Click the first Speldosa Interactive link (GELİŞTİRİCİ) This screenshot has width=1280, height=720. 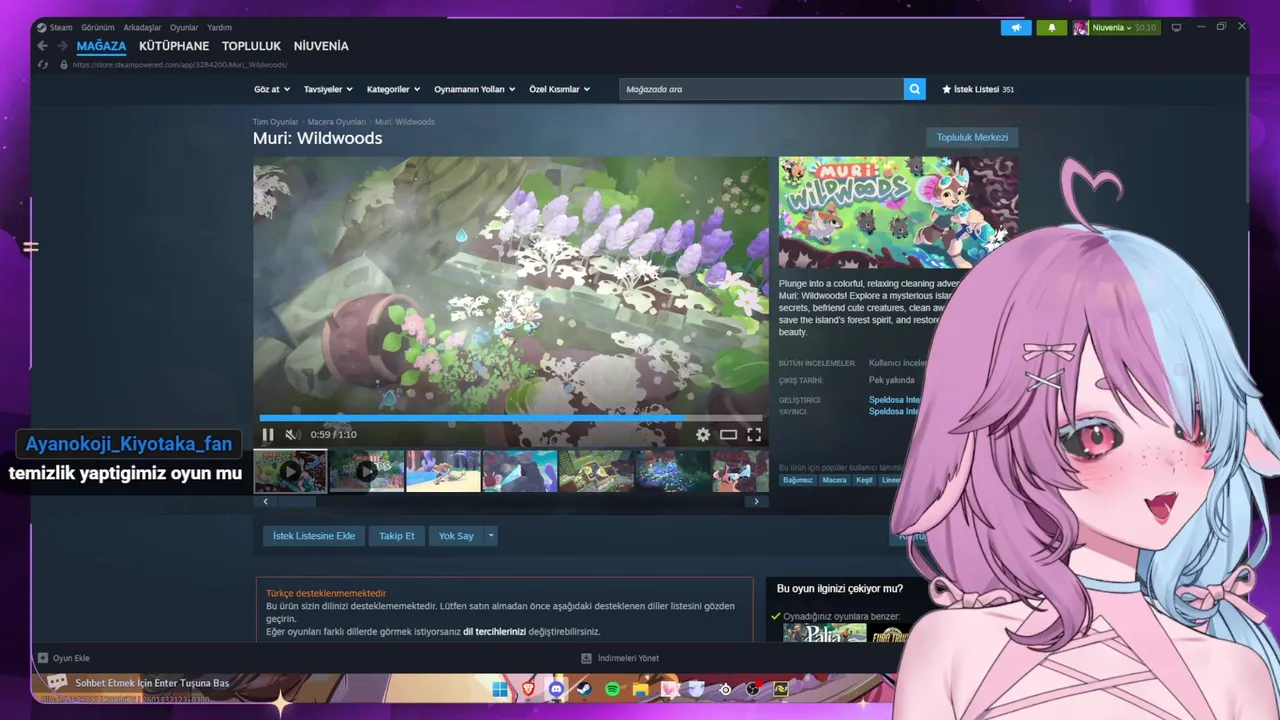click(894, 400)
